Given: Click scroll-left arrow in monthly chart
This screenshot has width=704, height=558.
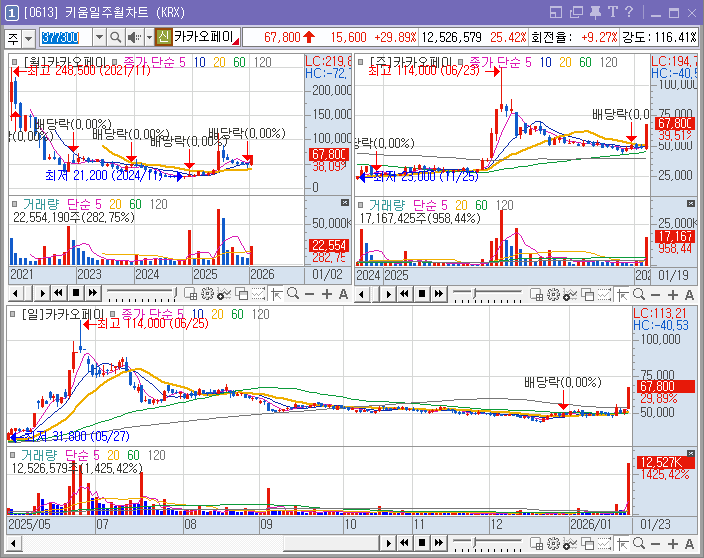Looking at the screenshot, I should click(x=15, y=294).
